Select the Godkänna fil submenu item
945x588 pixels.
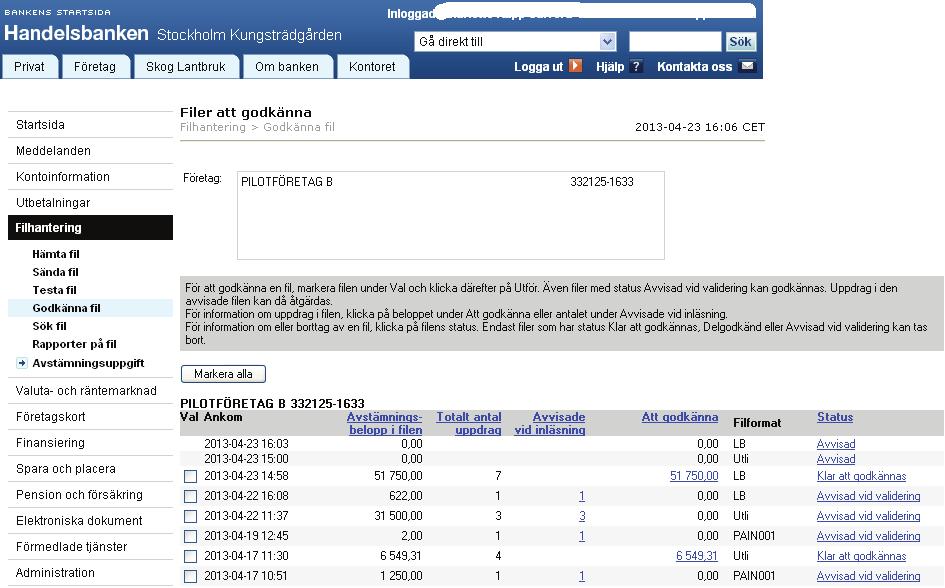point(90,308)
